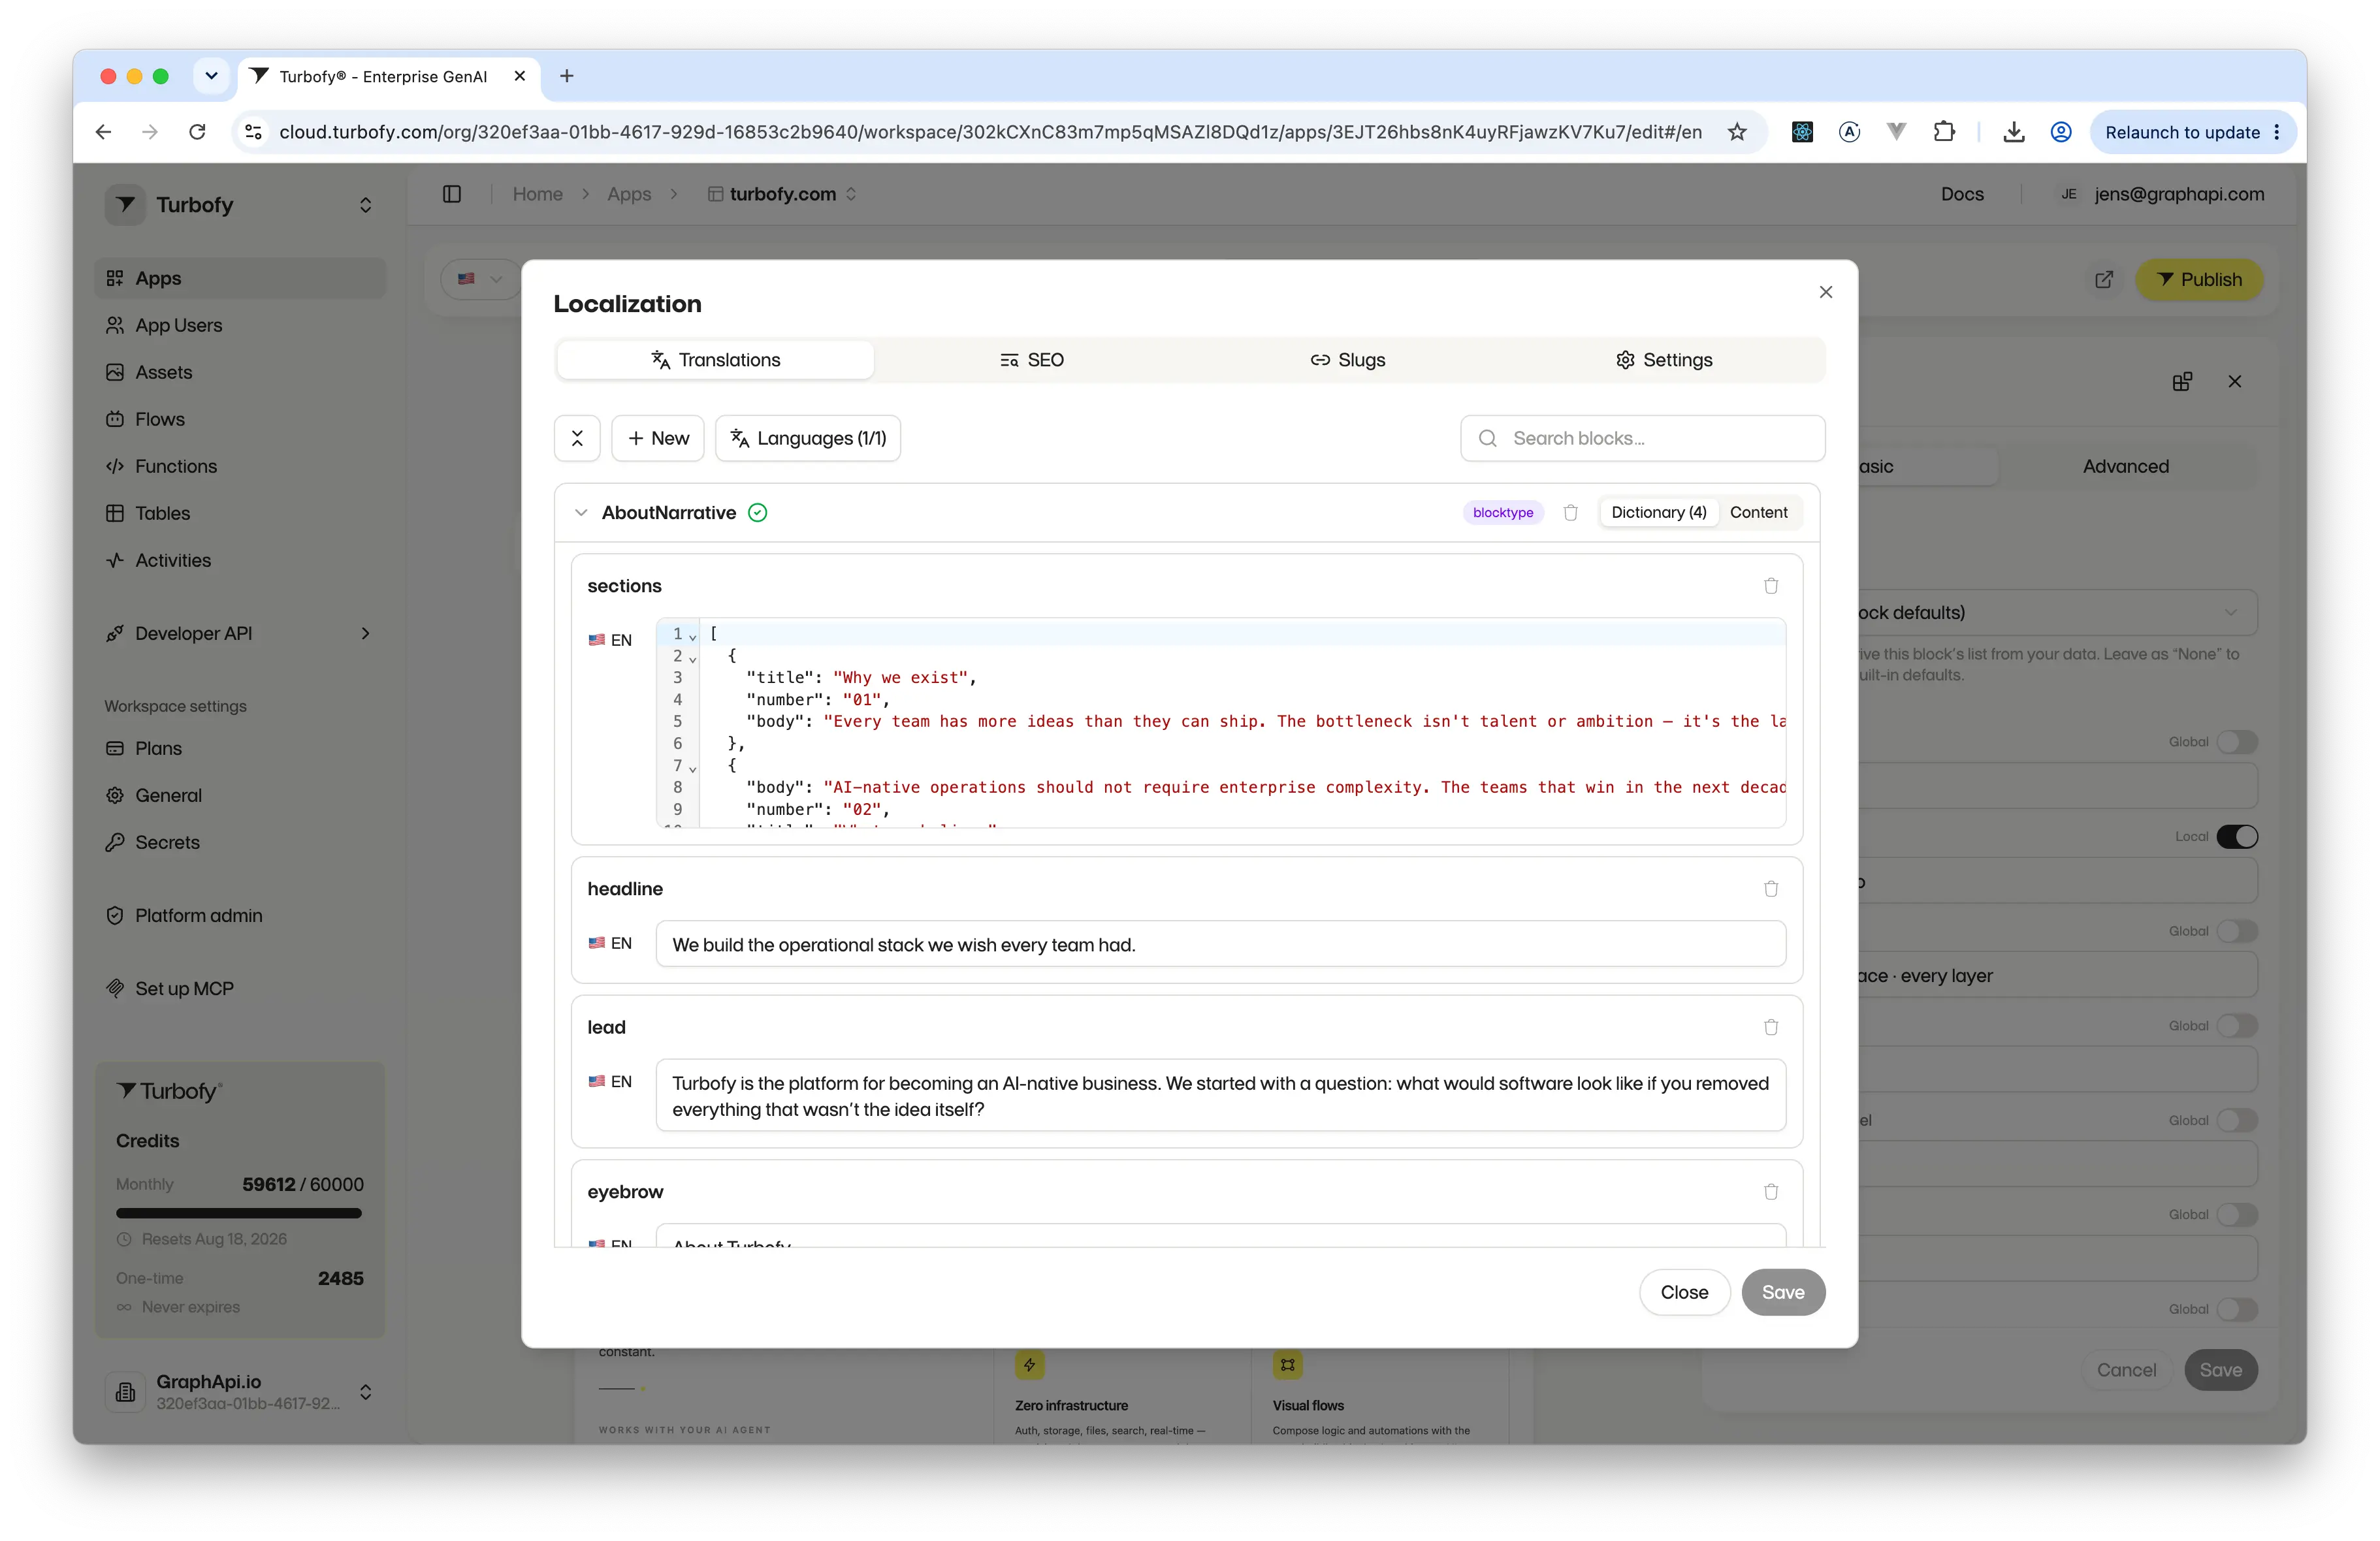Delete the eyebrow key trash icon
The height and width of the screenshot is (1541, 2380).
coord(1771,1191)
